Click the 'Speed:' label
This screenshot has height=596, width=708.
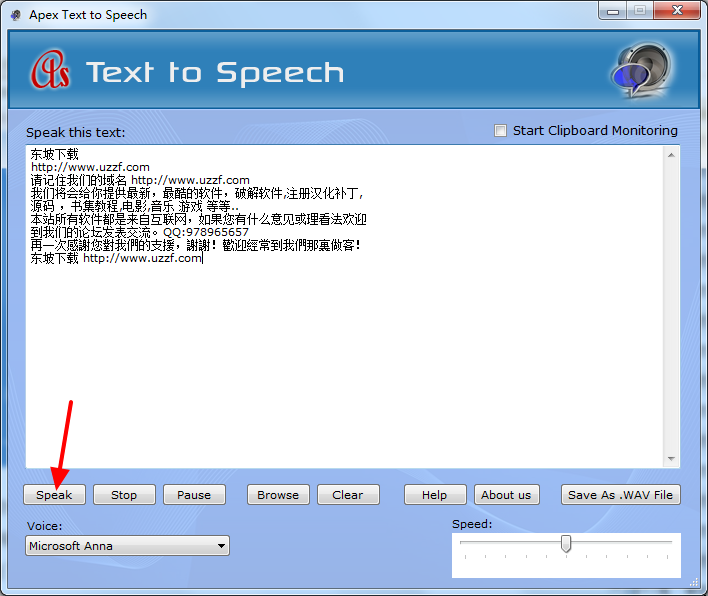(472, 524)
